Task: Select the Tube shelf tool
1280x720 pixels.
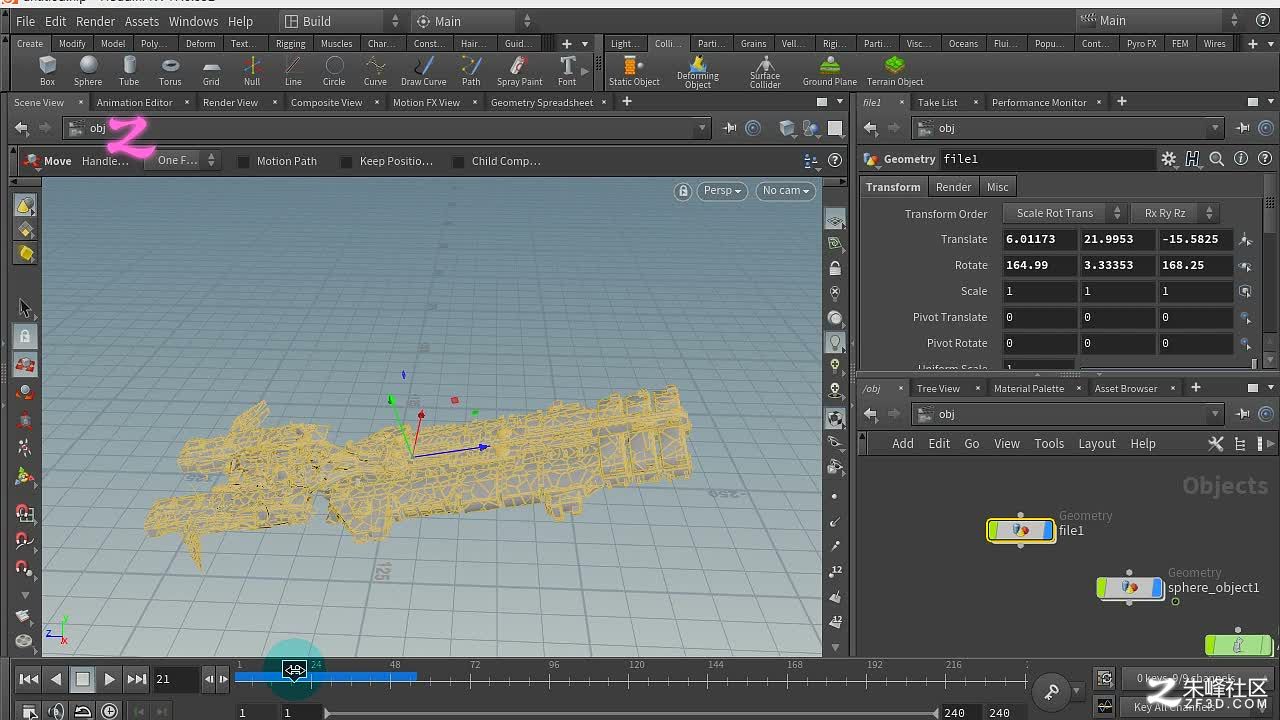Action: [129, 70]
